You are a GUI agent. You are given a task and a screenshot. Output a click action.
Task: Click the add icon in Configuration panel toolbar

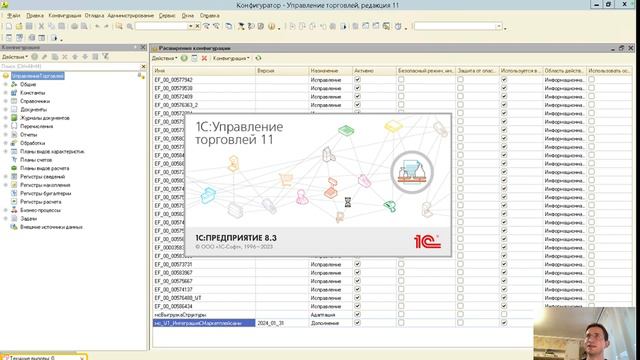[35, 57]
